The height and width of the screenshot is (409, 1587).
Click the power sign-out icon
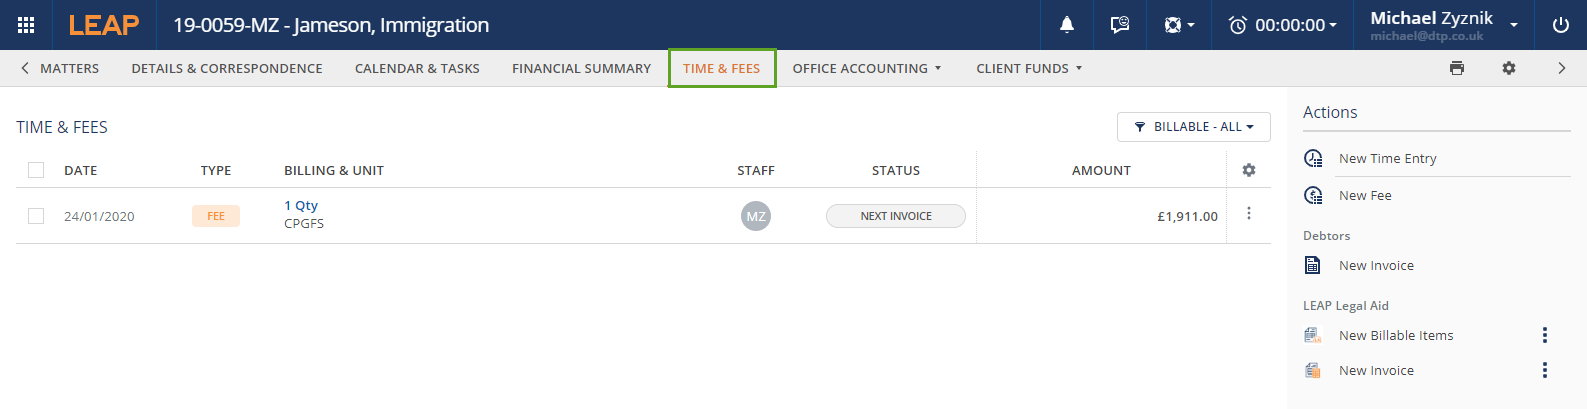pos(1561,25)
